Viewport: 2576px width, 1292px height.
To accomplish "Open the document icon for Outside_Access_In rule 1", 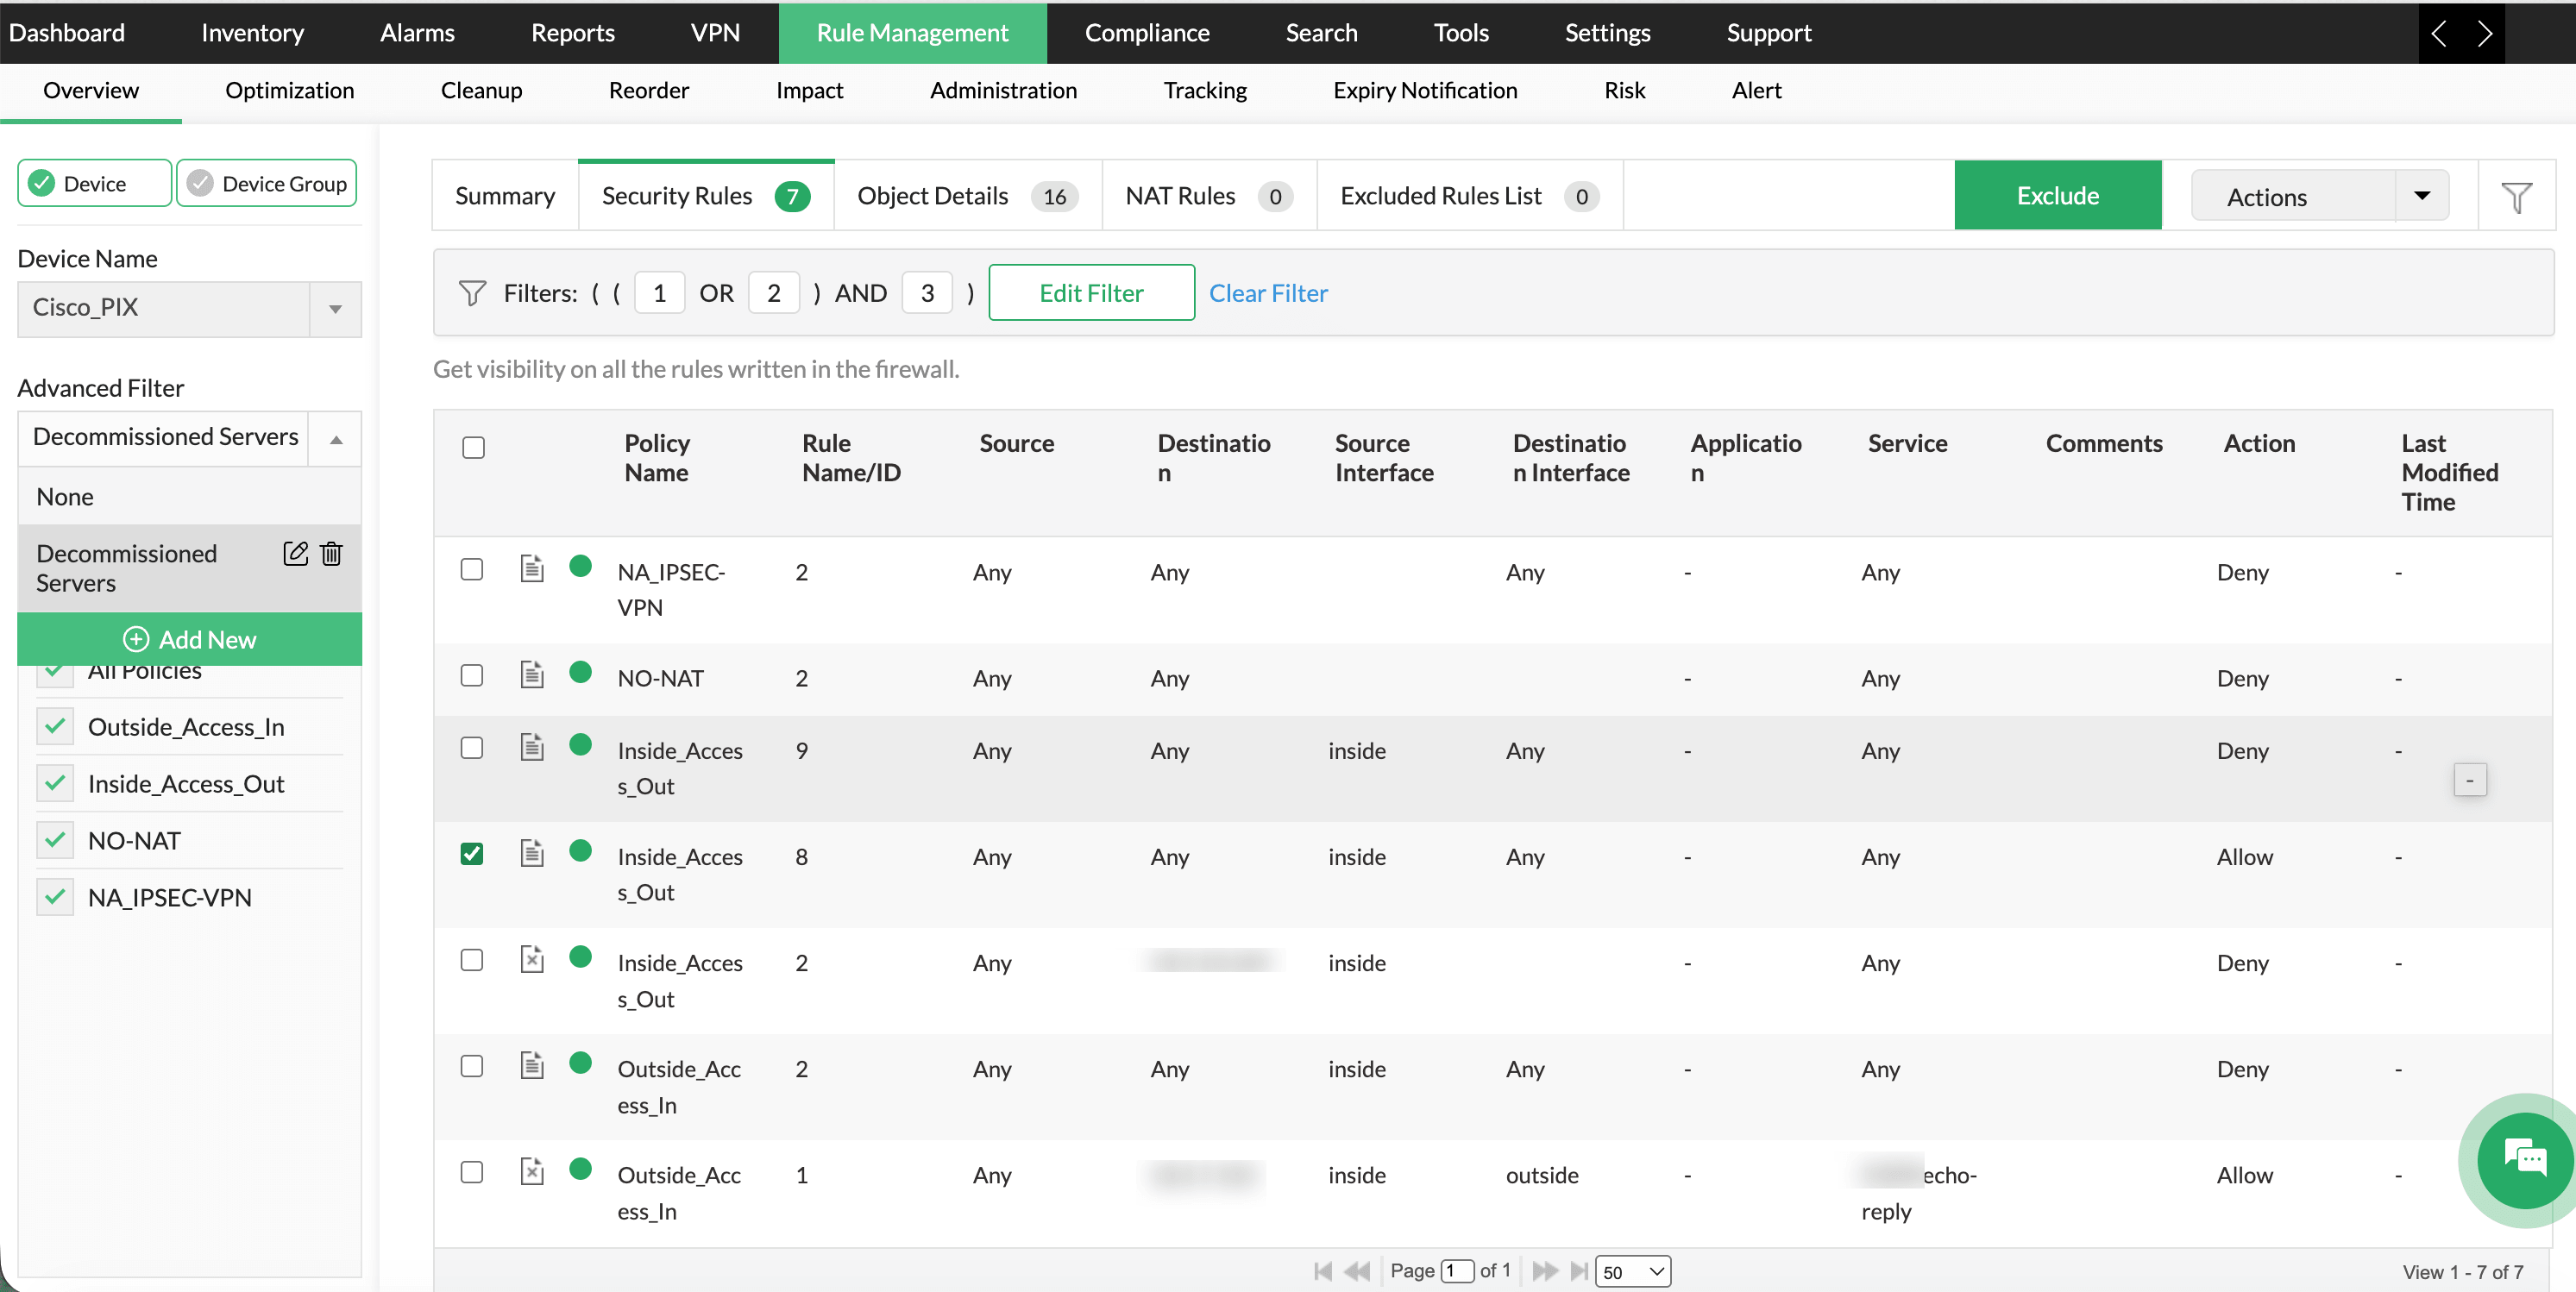I will 532,1171.
